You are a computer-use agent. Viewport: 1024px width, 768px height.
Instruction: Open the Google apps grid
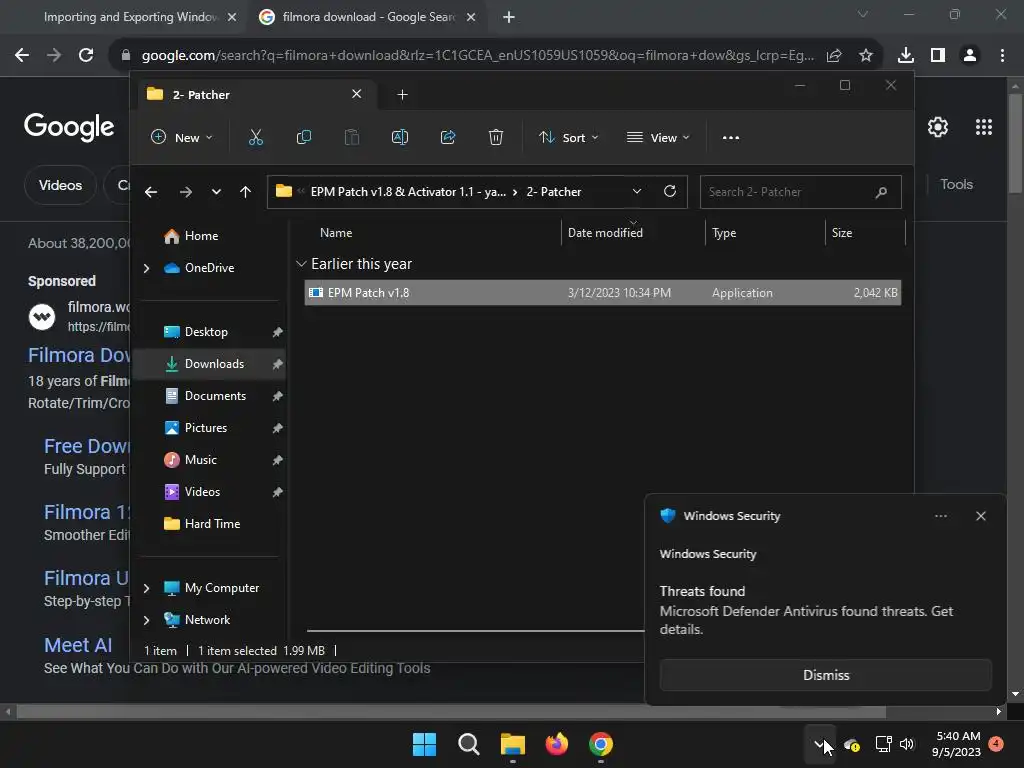(984, 127)
